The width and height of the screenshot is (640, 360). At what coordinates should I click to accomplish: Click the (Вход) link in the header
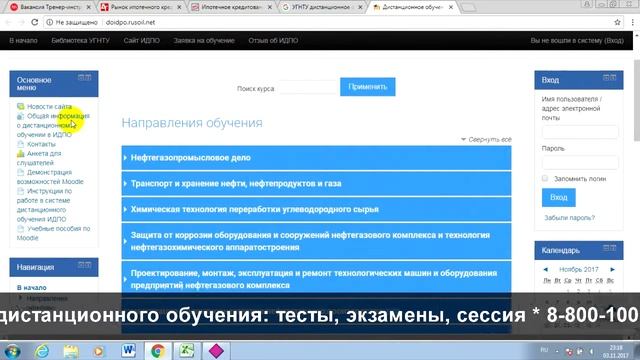614,40
